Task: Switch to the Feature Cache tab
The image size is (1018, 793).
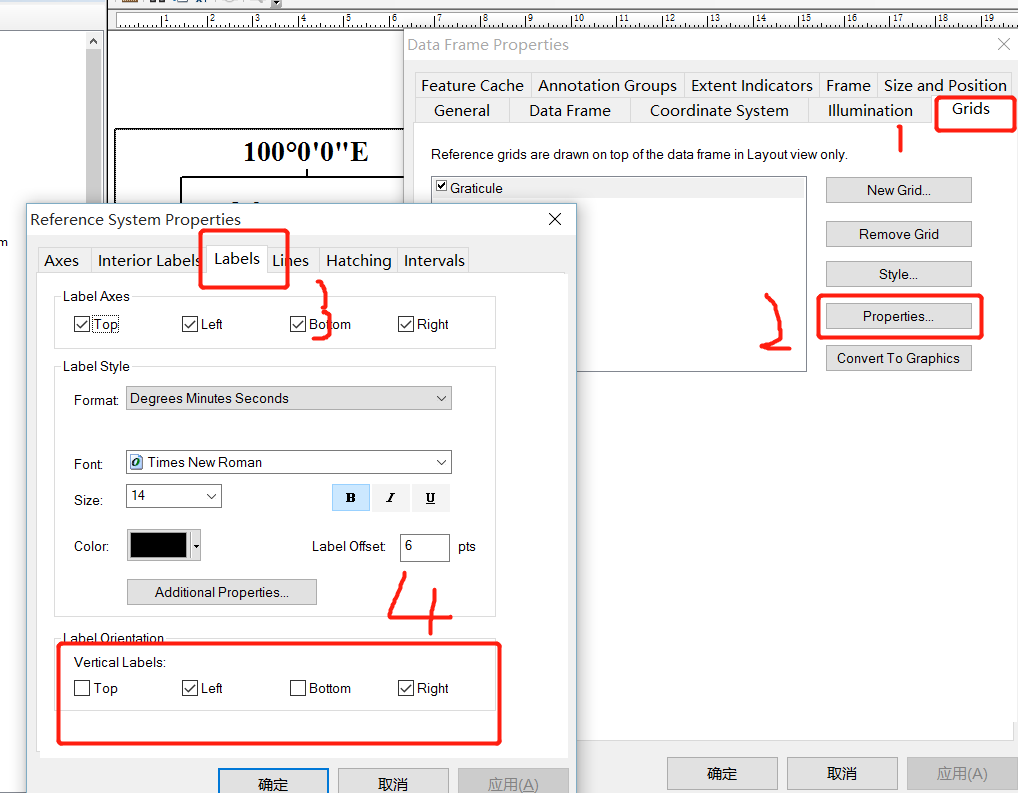Action: click(x=472, y=86)
